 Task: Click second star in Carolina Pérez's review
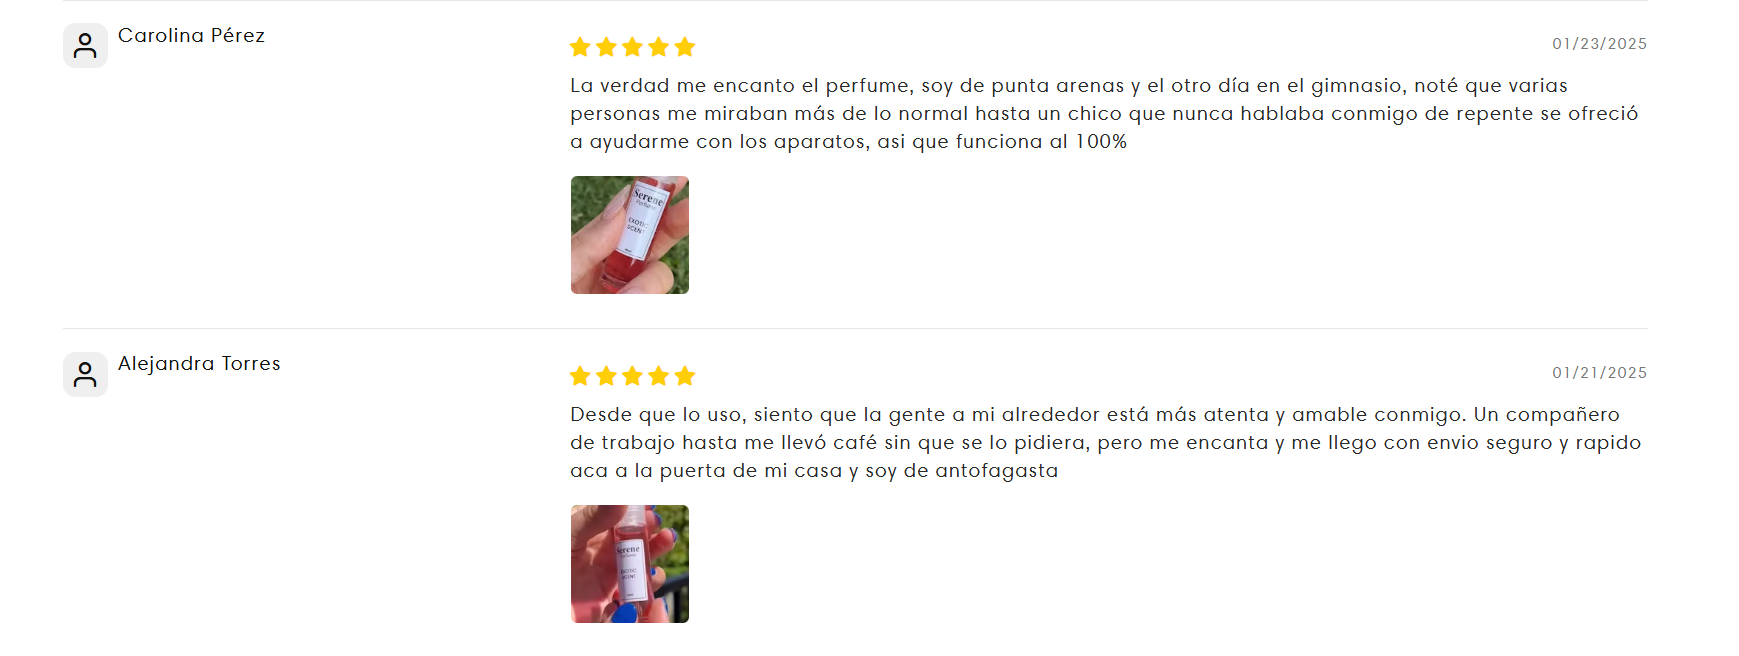pyautogui.click(x=606, y=47)
